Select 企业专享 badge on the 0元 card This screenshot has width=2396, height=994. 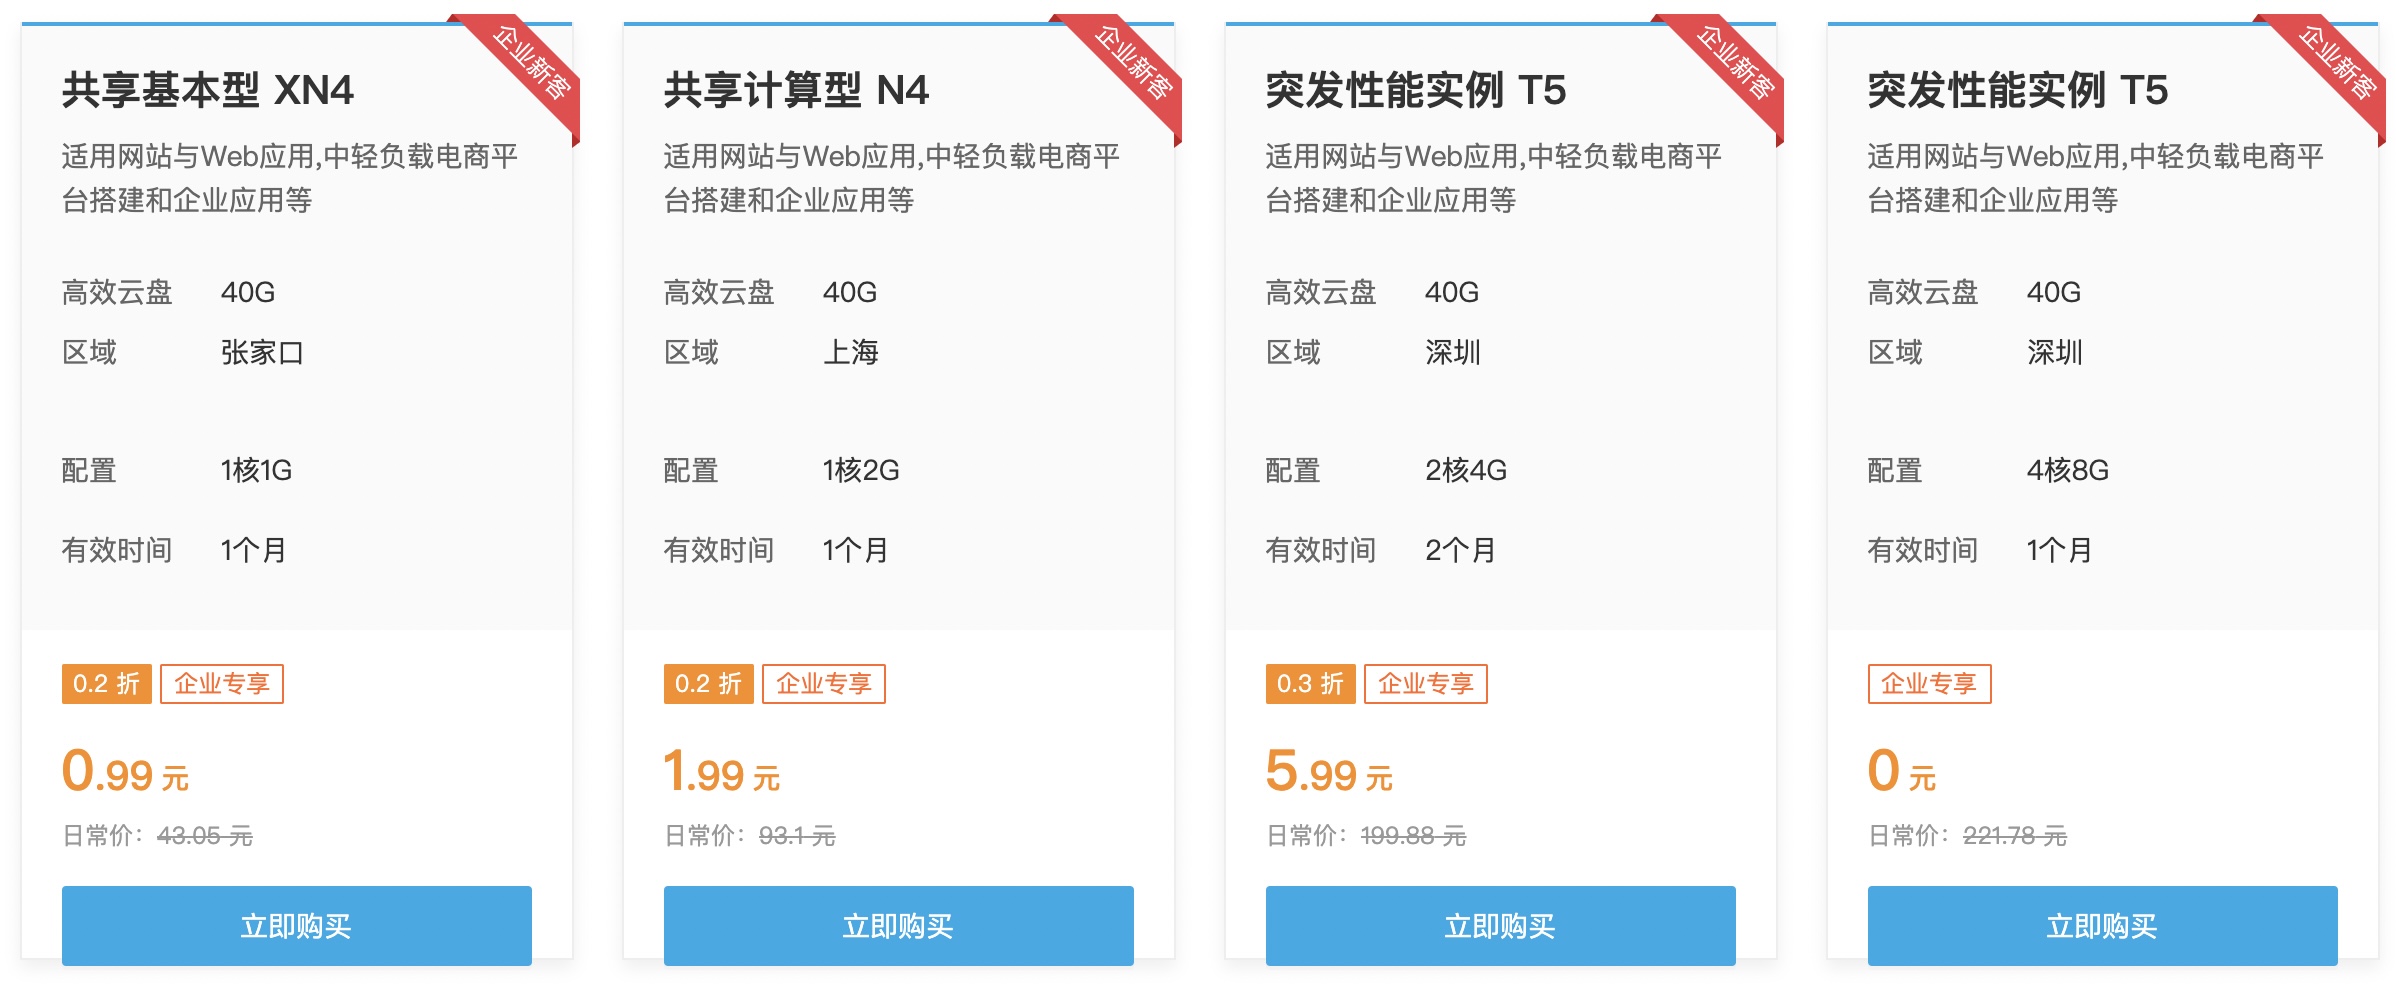coord(1928,684)
